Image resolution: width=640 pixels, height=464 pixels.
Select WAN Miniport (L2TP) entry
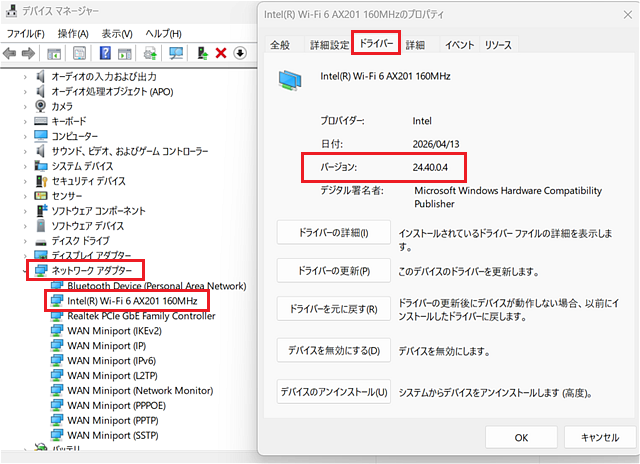[x=112, y=375]
